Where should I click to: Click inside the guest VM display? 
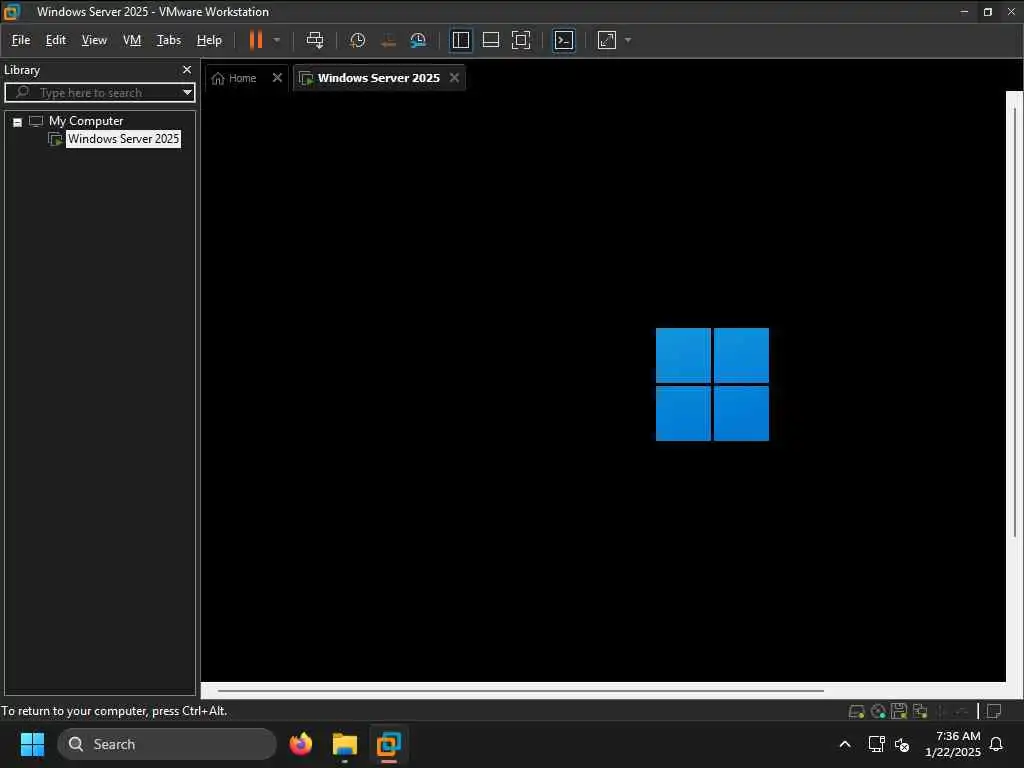point(603,385)
